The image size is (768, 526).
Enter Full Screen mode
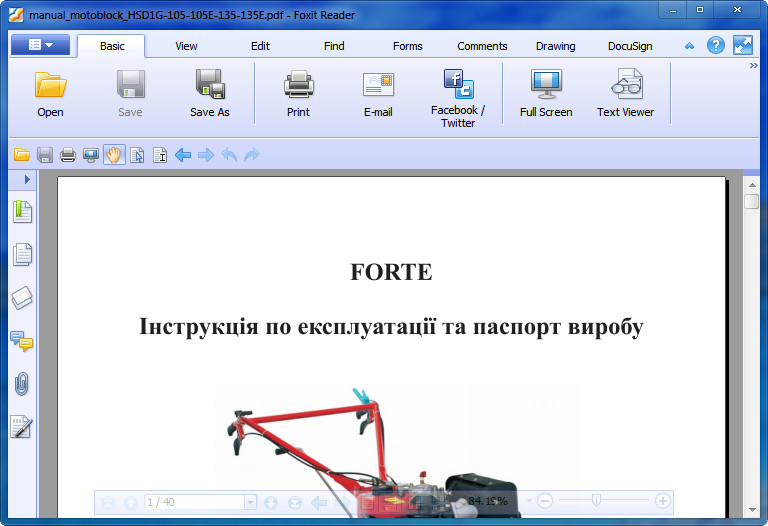[546, 94]
